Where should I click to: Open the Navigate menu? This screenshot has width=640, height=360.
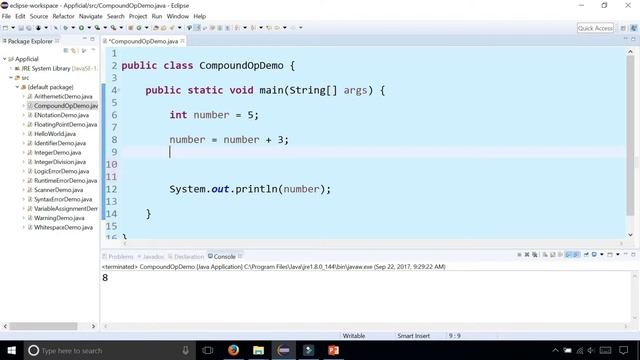coord(91,16)
